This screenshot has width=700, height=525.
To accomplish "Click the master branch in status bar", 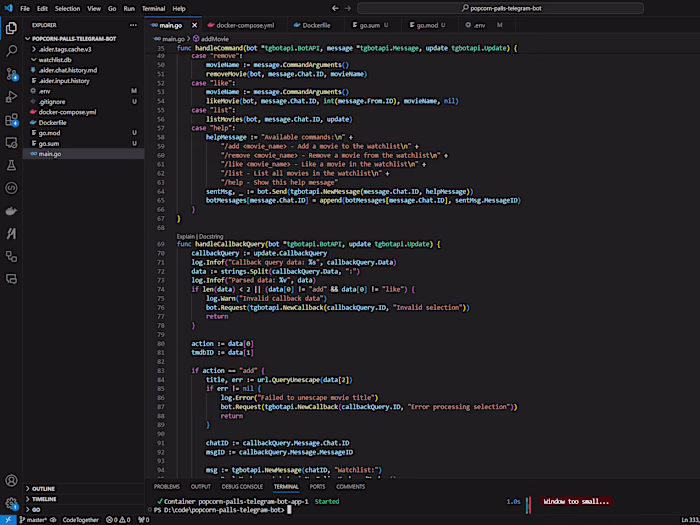I will pyautogui.click(x=33, y=520).
